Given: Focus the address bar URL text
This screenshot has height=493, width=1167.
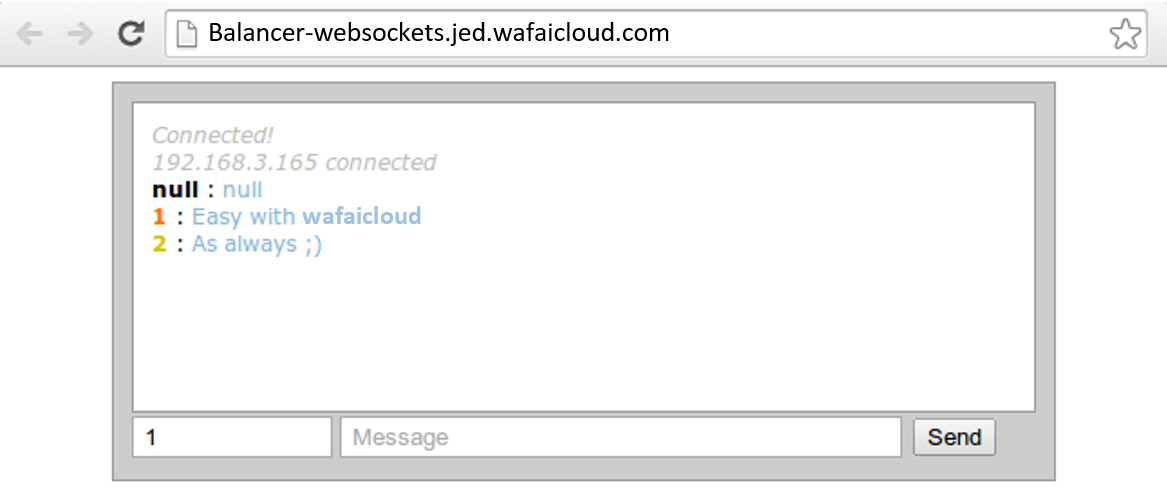Looking at the screenshot, I should coord(438,33).
